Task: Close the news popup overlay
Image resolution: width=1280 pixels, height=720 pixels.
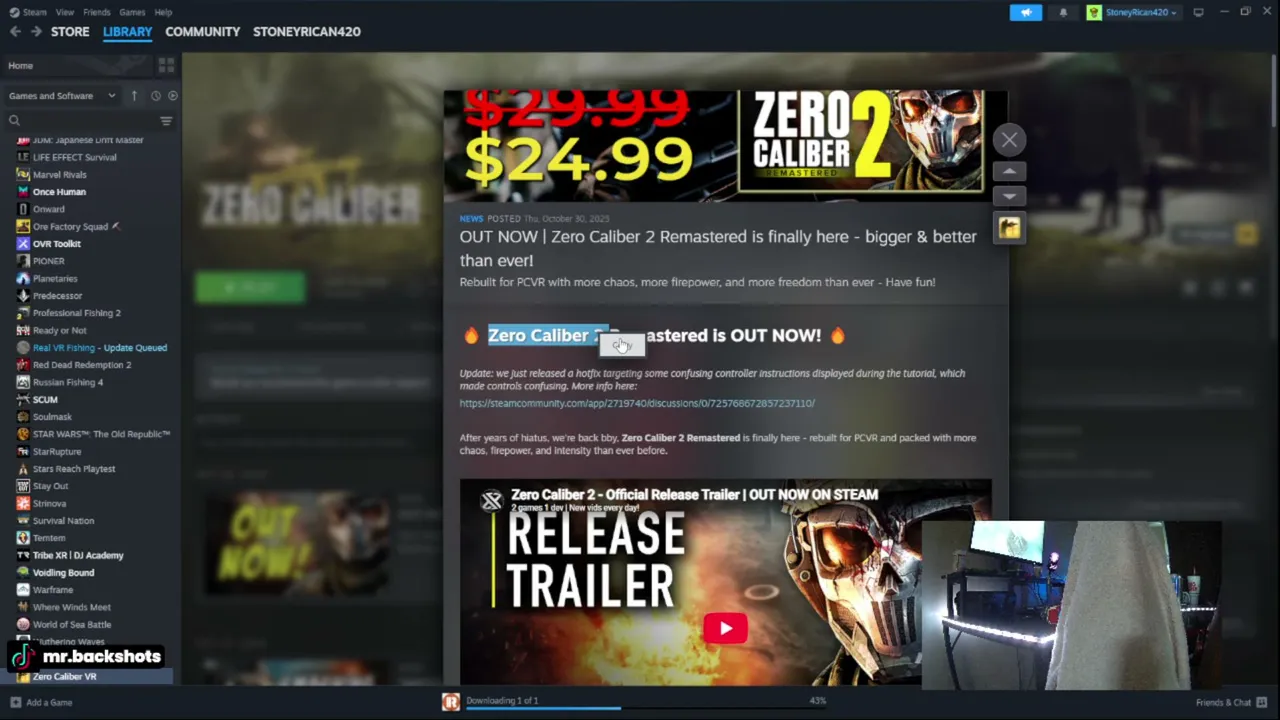Action: [x=1009, y=141]
